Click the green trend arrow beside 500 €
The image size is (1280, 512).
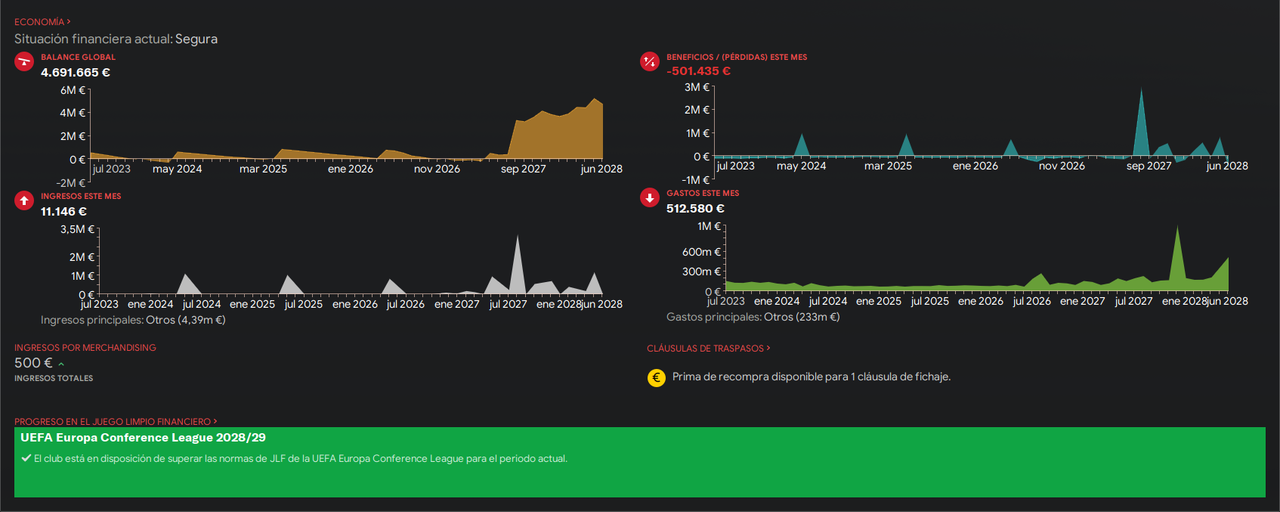[x=61, y=364]
